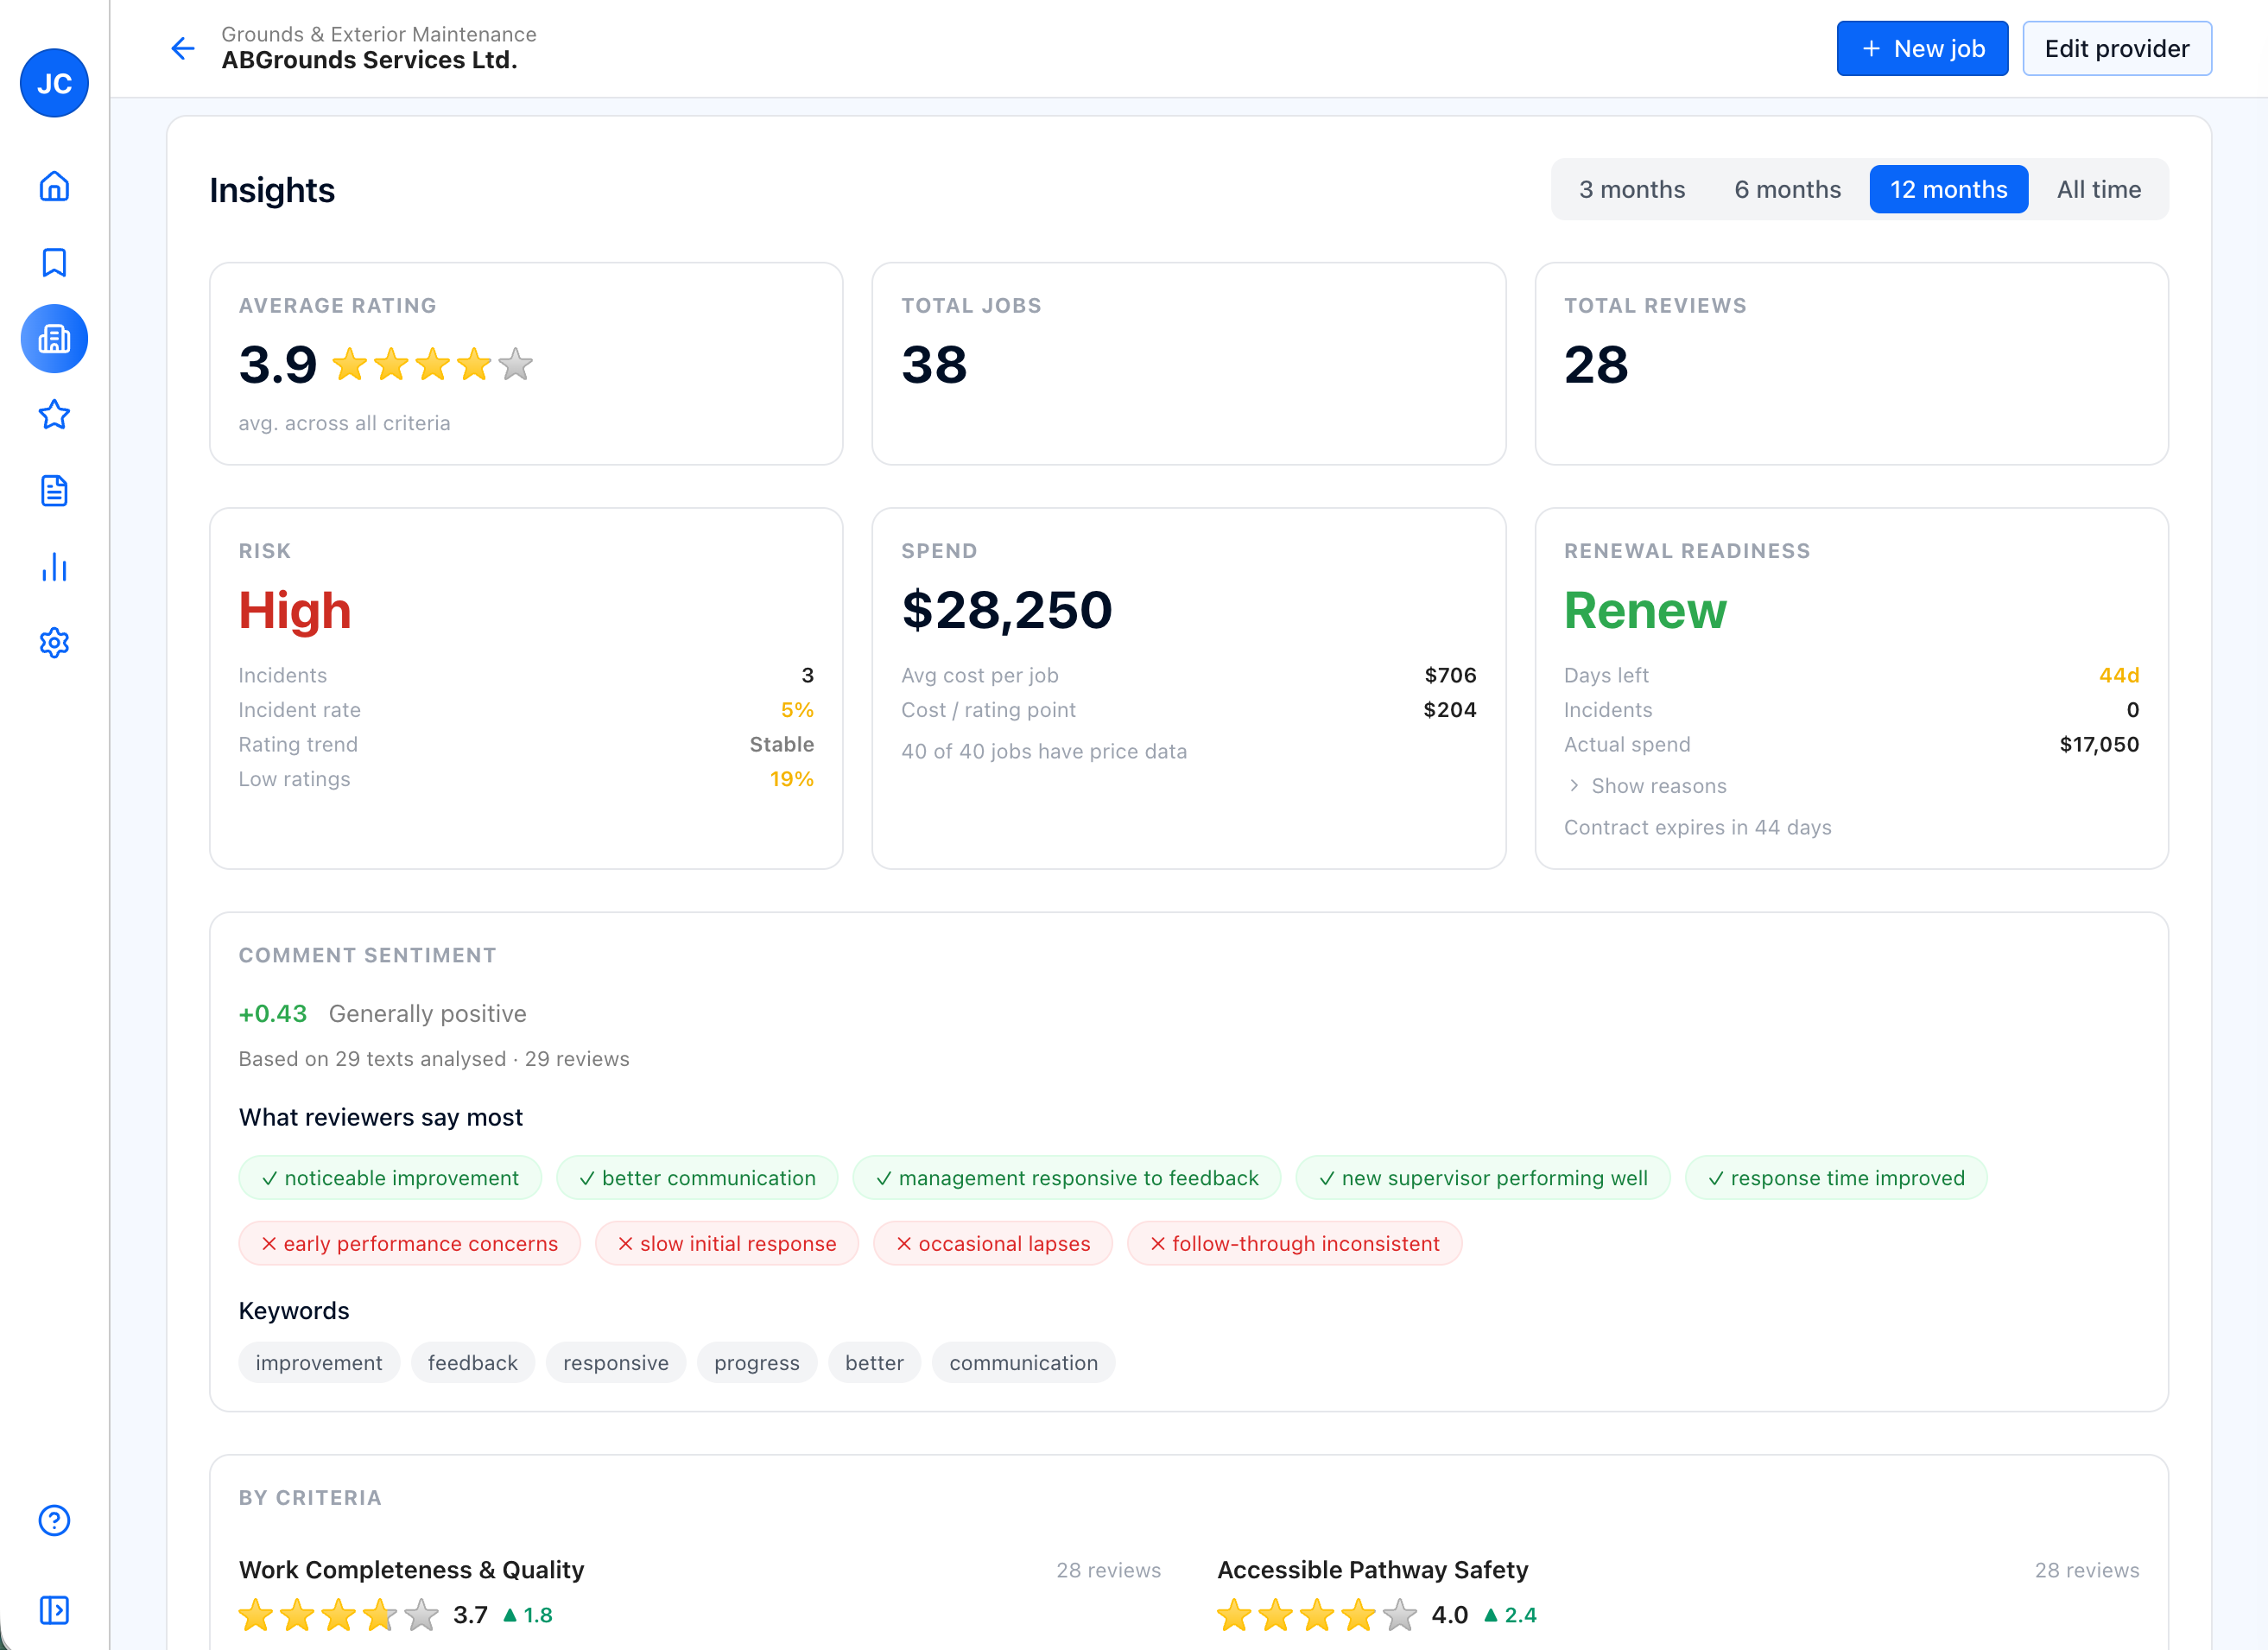Click the '+0.43' sentiment score

tap(272, 1013)
